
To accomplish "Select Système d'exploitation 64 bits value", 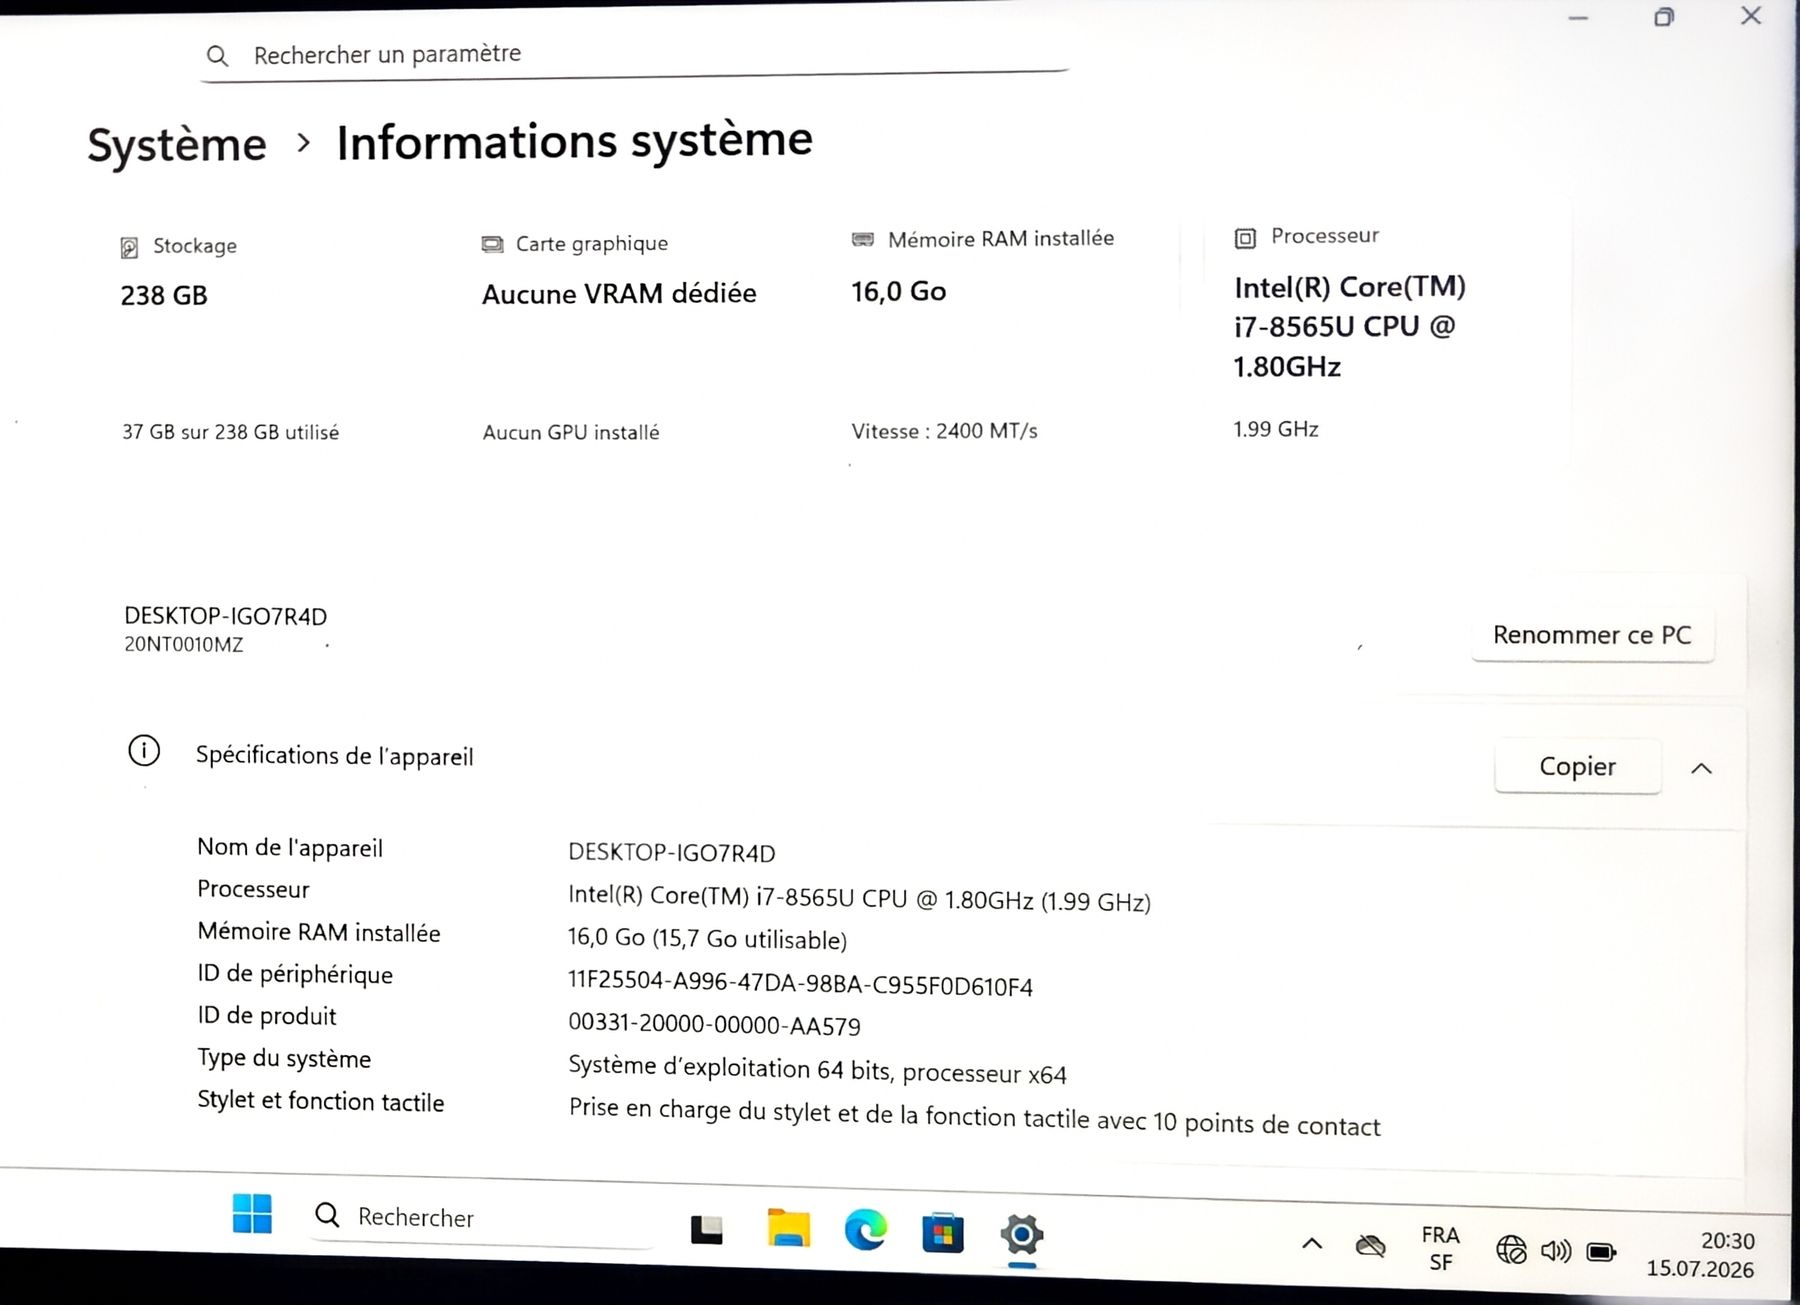I will click(817, 1070).
